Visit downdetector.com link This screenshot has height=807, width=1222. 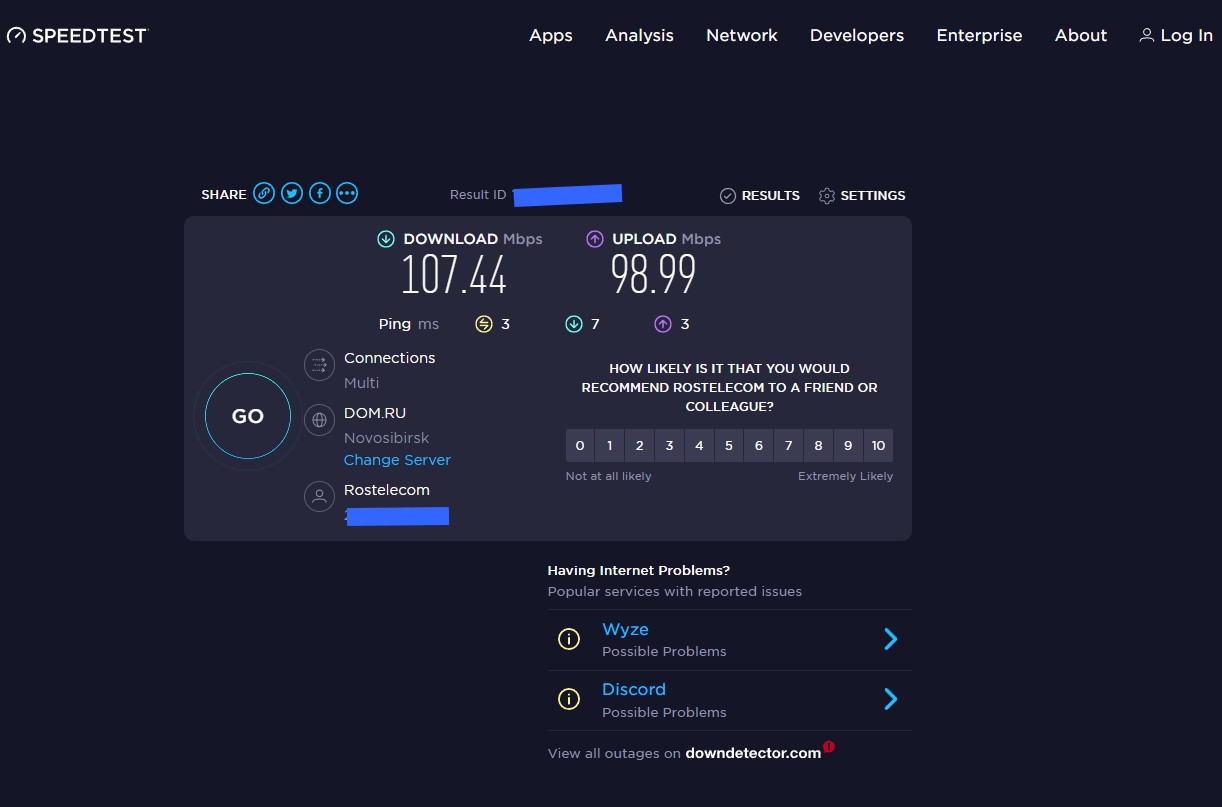[x=753, y=753]
